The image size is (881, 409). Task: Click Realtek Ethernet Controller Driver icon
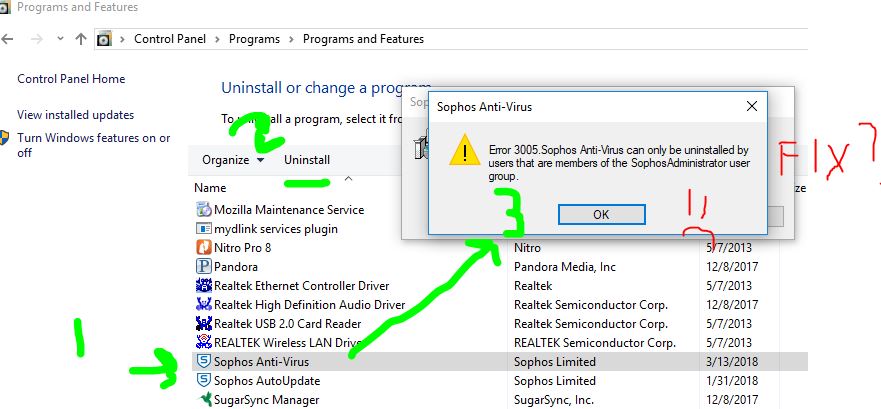(x=203, y=285)
